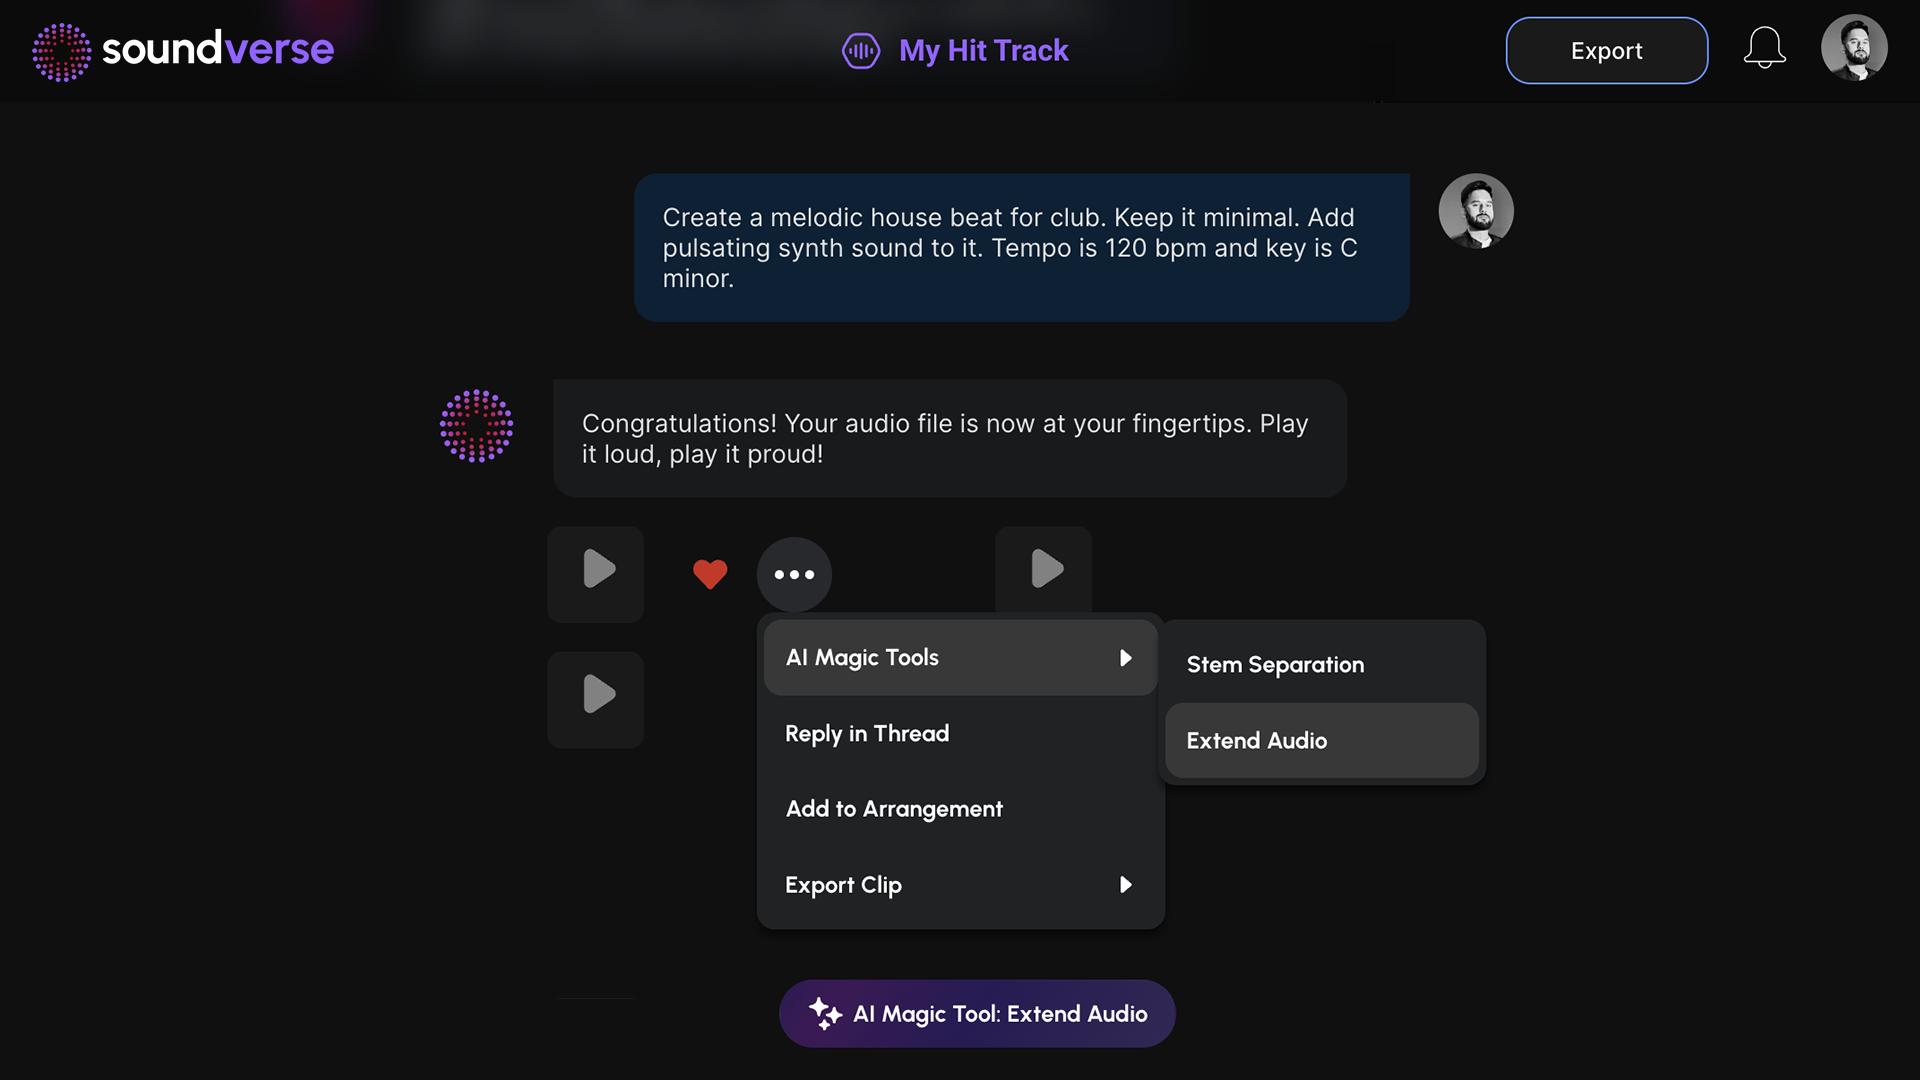Click the AI Magic Tool: Extend Audio button
Screen dimensions: 1920x1080
point(977,1013)
